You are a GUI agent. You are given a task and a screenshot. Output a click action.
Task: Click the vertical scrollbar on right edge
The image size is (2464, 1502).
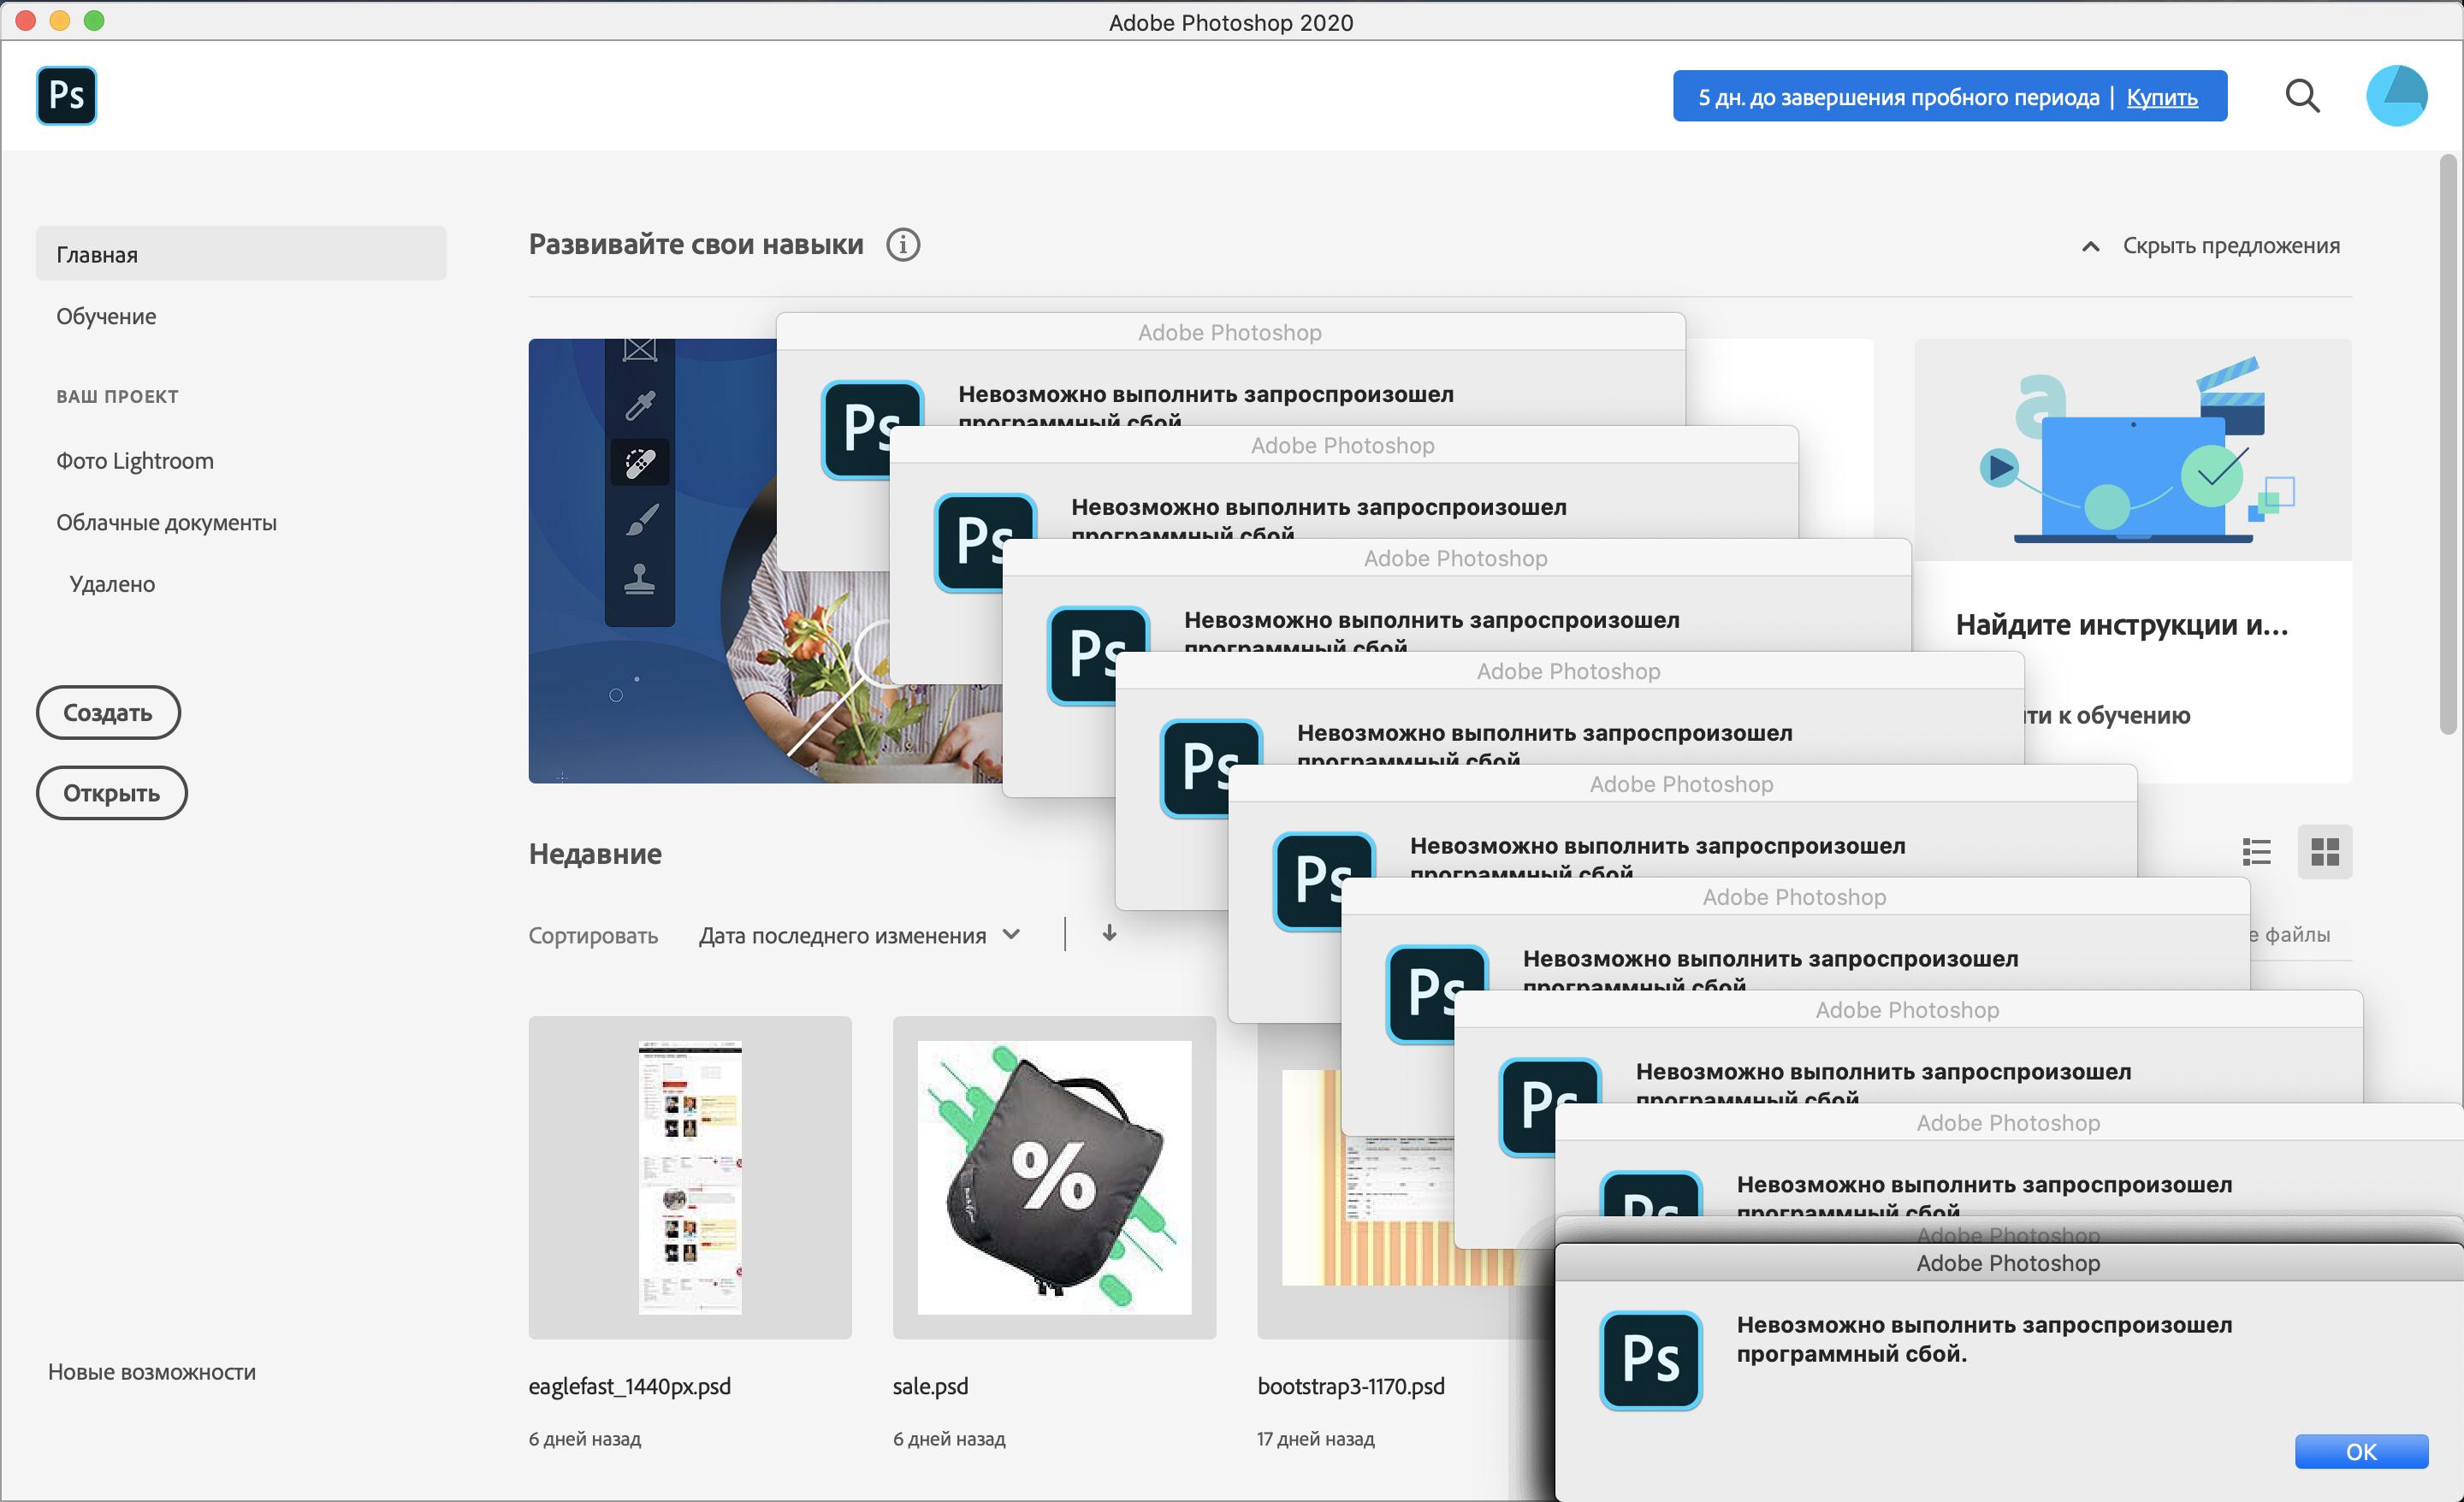2447,445
